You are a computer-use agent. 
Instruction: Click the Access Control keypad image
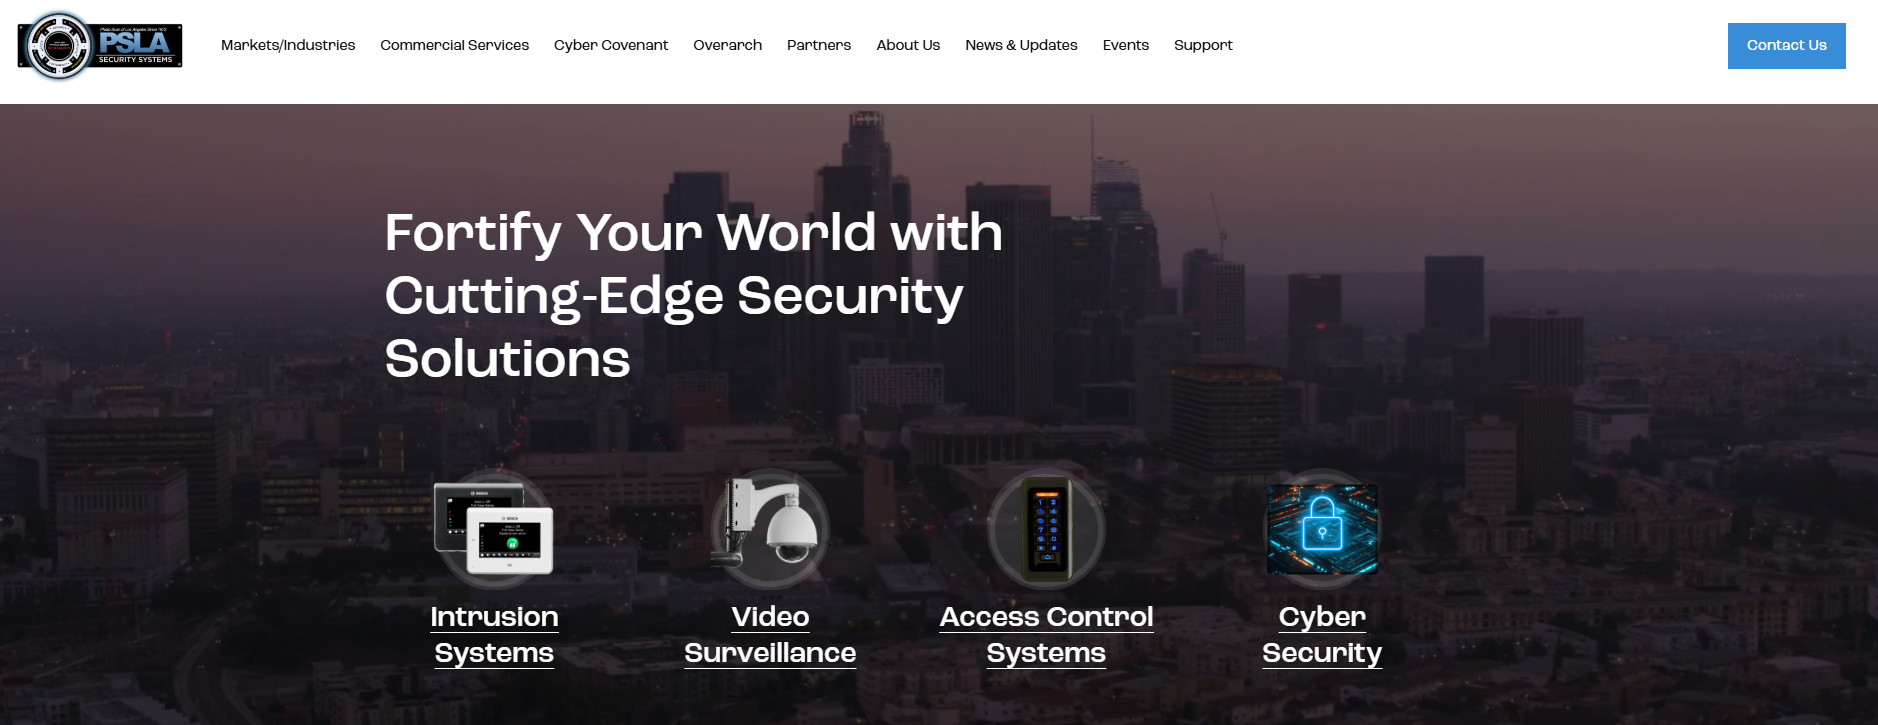(x=1046, y=529)
